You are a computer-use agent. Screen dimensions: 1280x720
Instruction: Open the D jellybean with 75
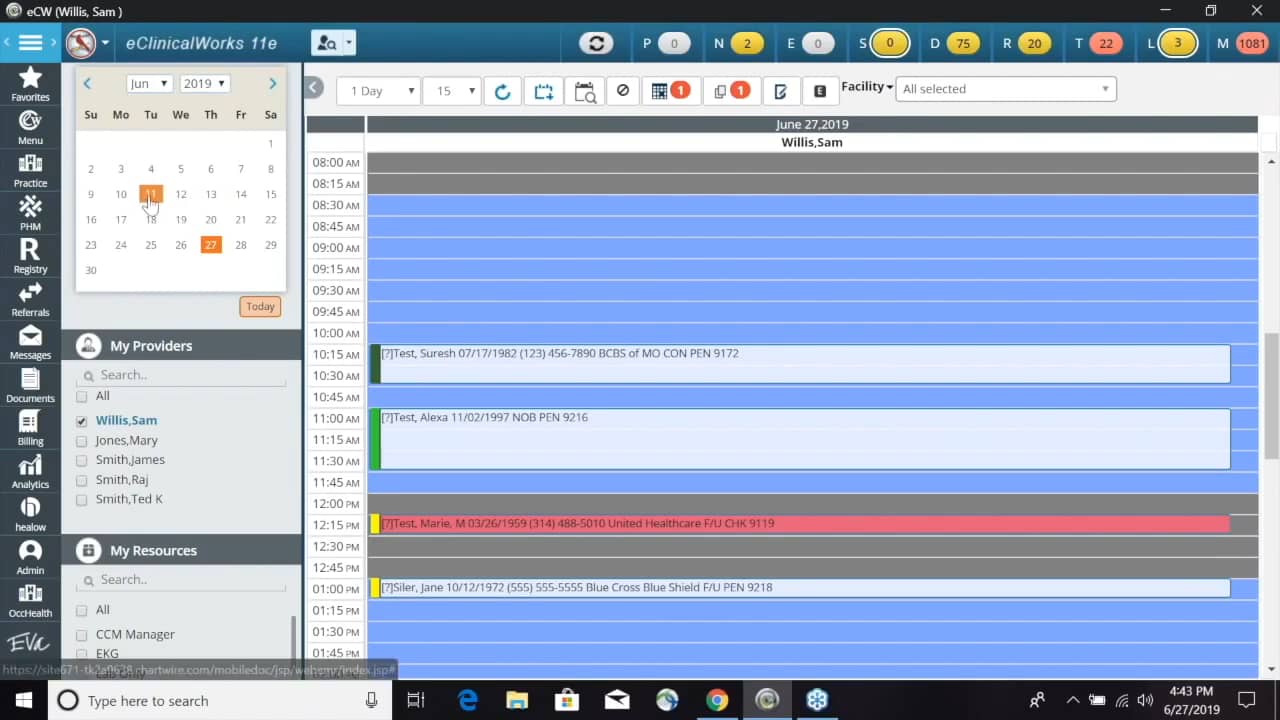pyautogui.click(x=963, y=44)
